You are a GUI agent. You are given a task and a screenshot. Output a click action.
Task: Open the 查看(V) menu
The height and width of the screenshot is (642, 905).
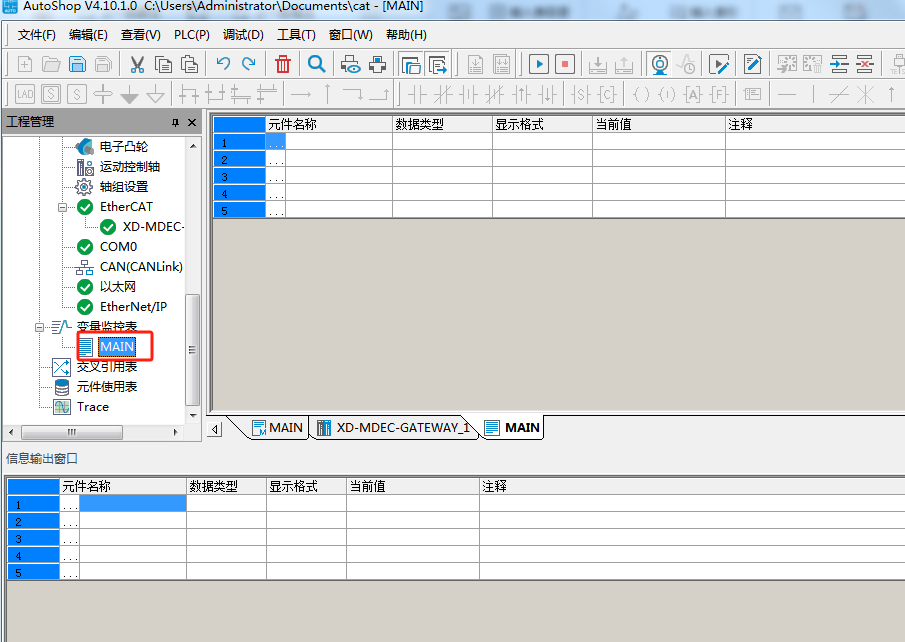tap(140, 35)
